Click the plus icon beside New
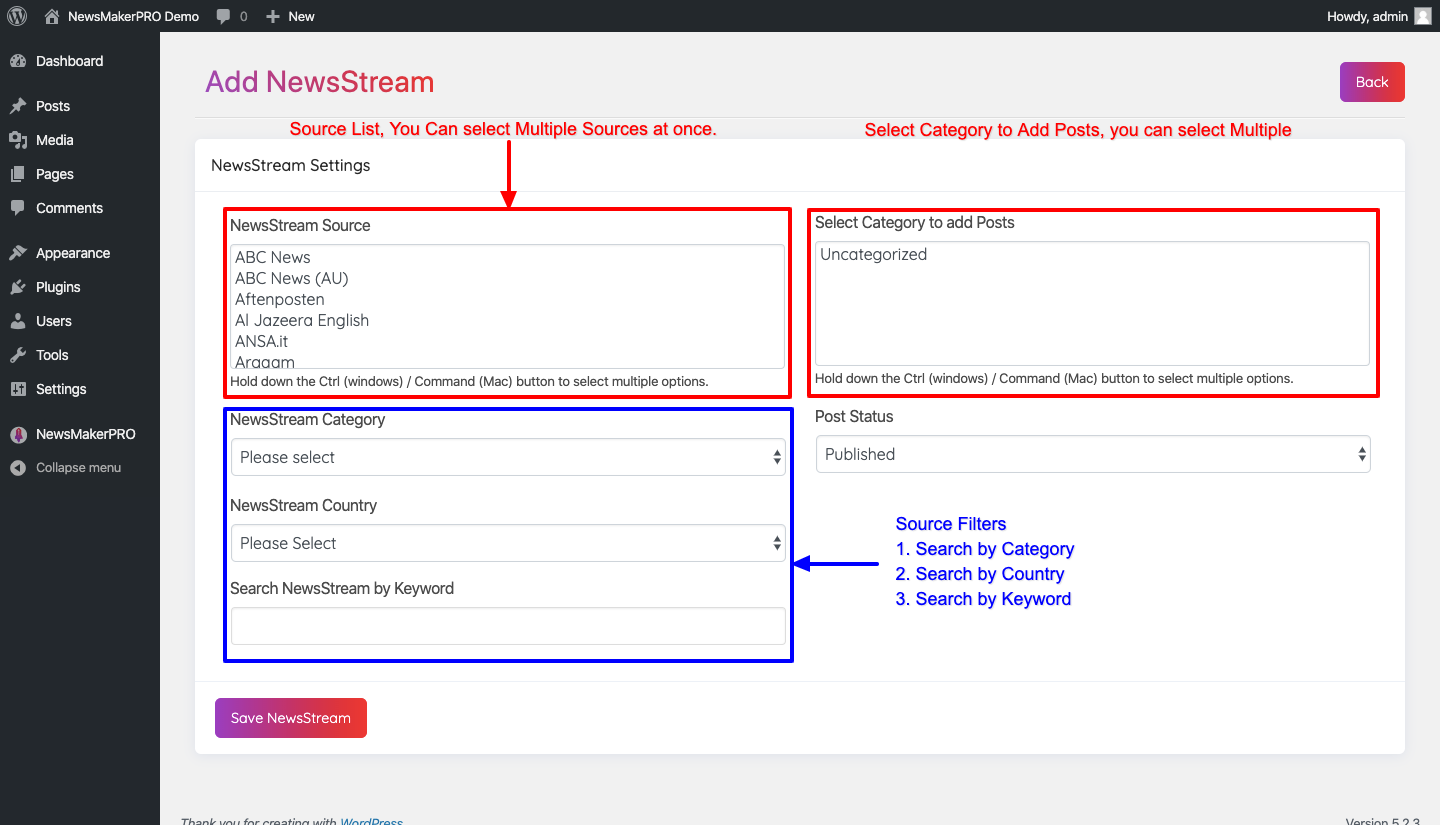 click(273, 16)
